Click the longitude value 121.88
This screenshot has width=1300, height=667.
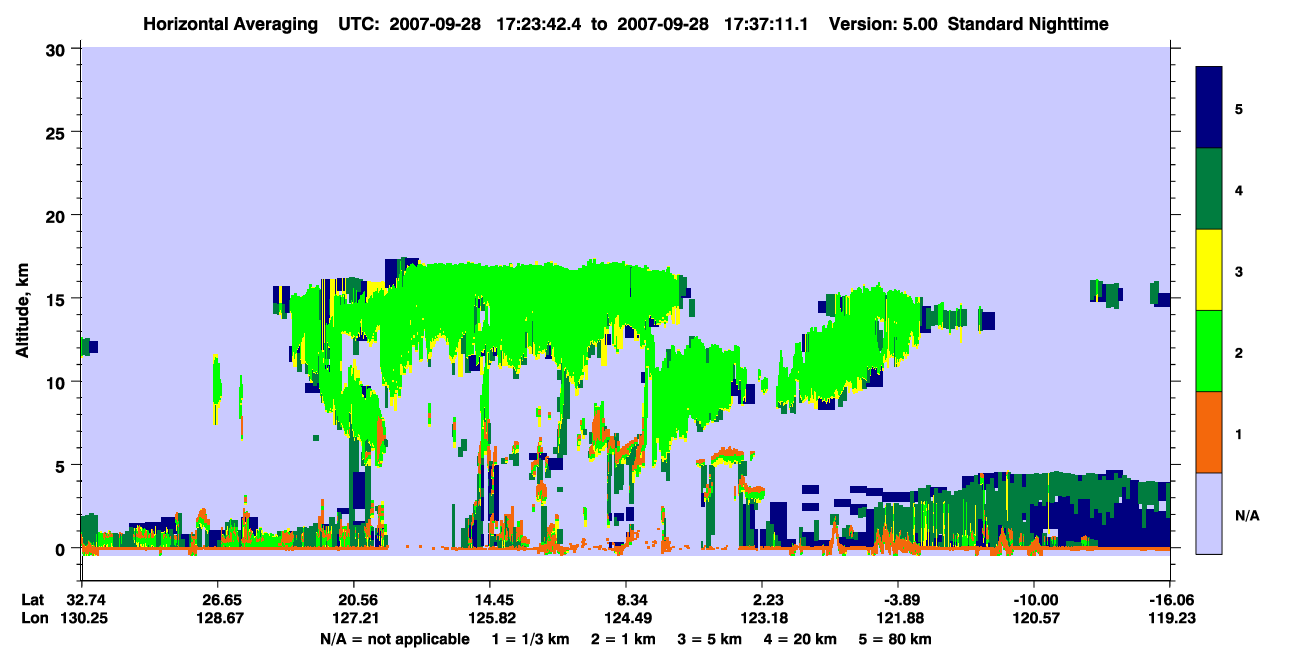pos(898,618)
